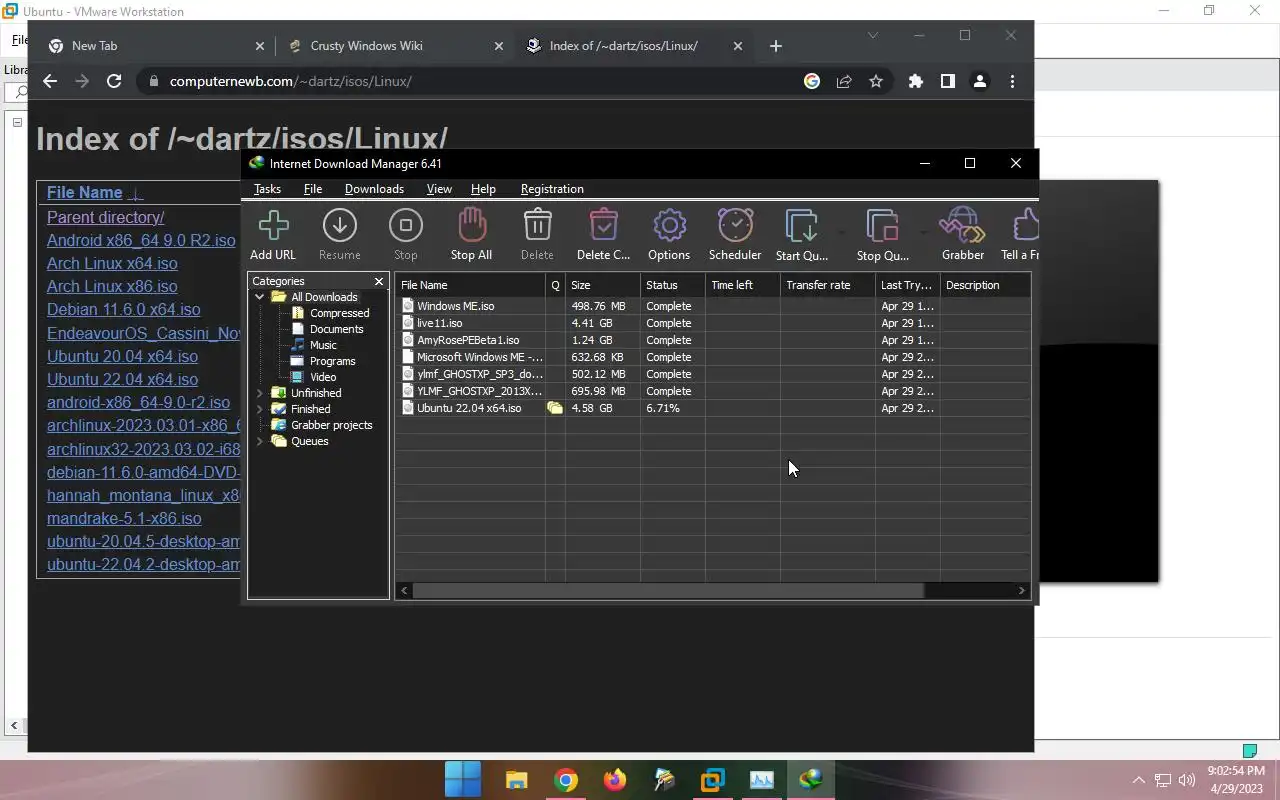
Task: Open Ubuntu 20.04 x64.iso link
Action: [x=122, y=356]
